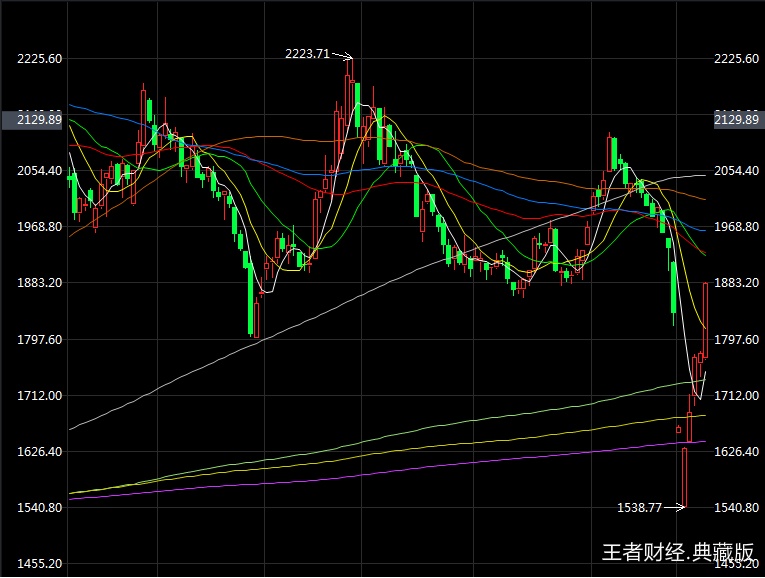Click 1455.20 on the left price axis
765x578 pixels.
40,564
